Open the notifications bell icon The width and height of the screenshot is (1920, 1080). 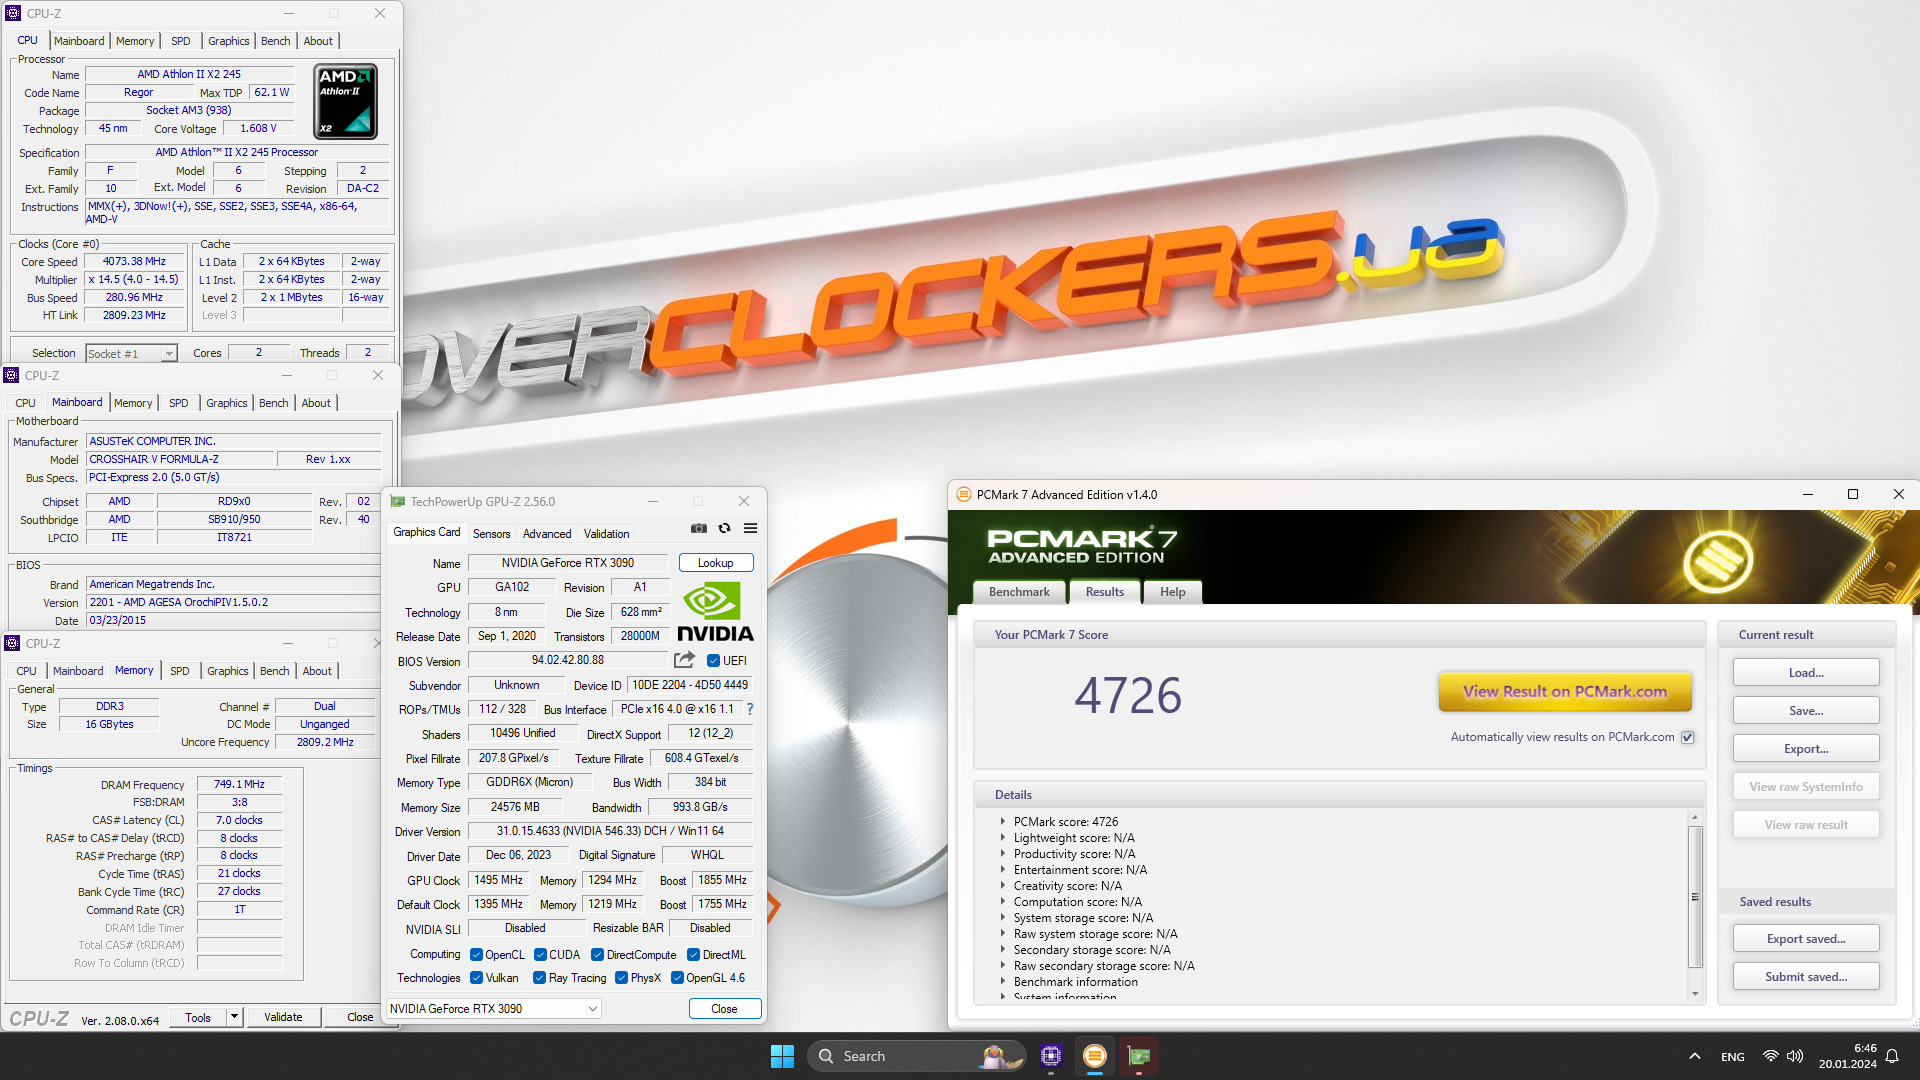coord(1892,1056)
